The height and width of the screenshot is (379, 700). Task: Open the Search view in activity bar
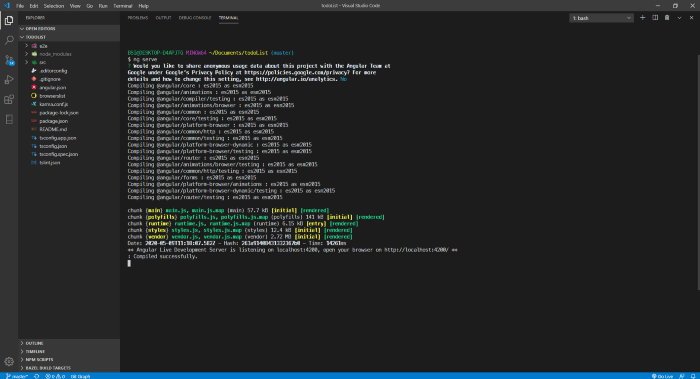tap(9, 40)
